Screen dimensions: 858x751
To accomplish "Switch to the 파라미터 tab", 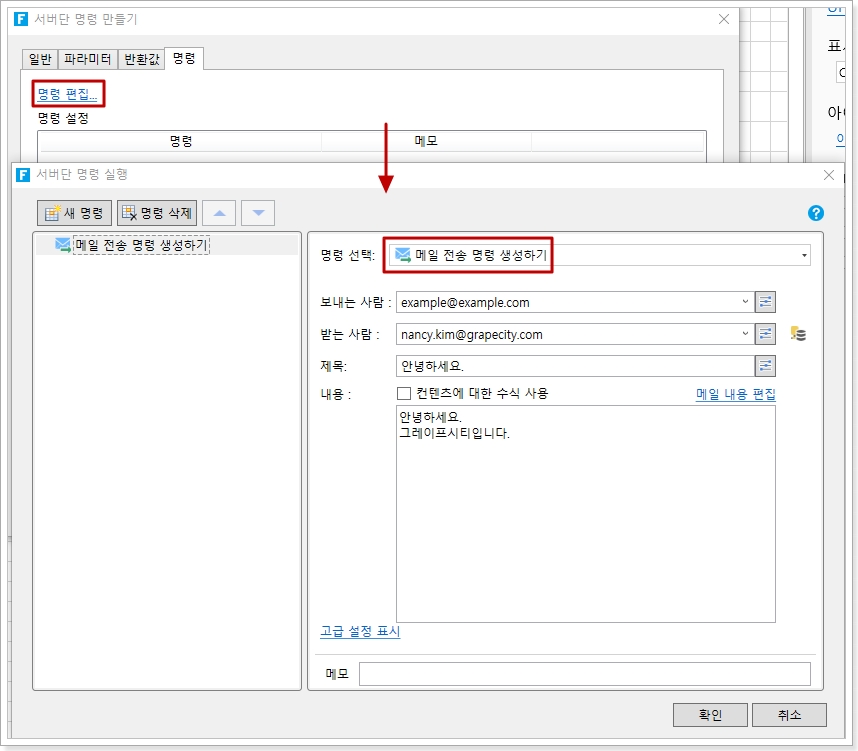I will [88, 59].
